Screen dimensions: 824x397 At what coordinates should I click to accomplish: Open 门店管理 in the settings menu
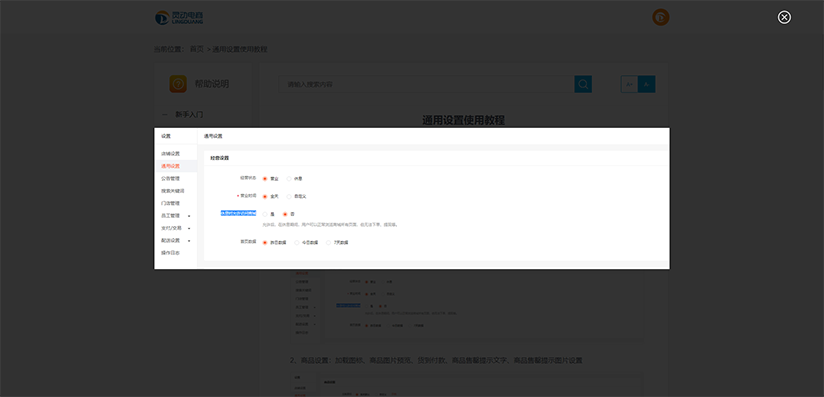click(x=170, y=203)
